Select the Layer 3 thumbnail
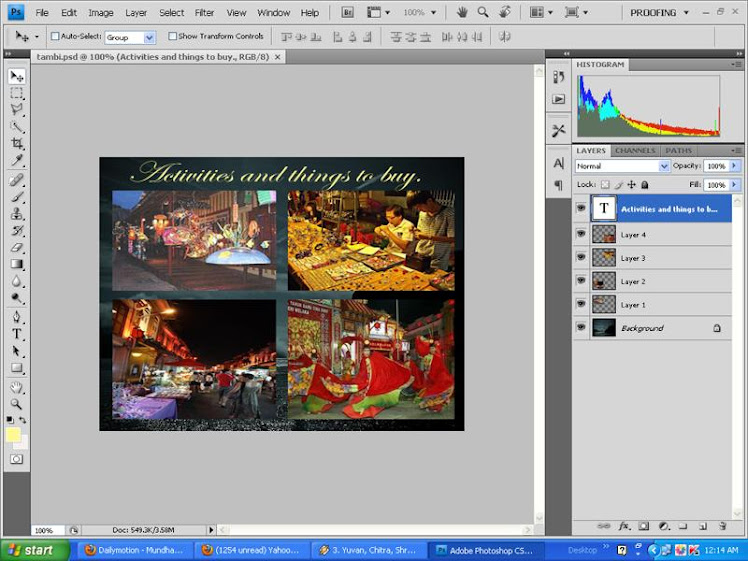748x561 pixels. [x=604, y=257]
